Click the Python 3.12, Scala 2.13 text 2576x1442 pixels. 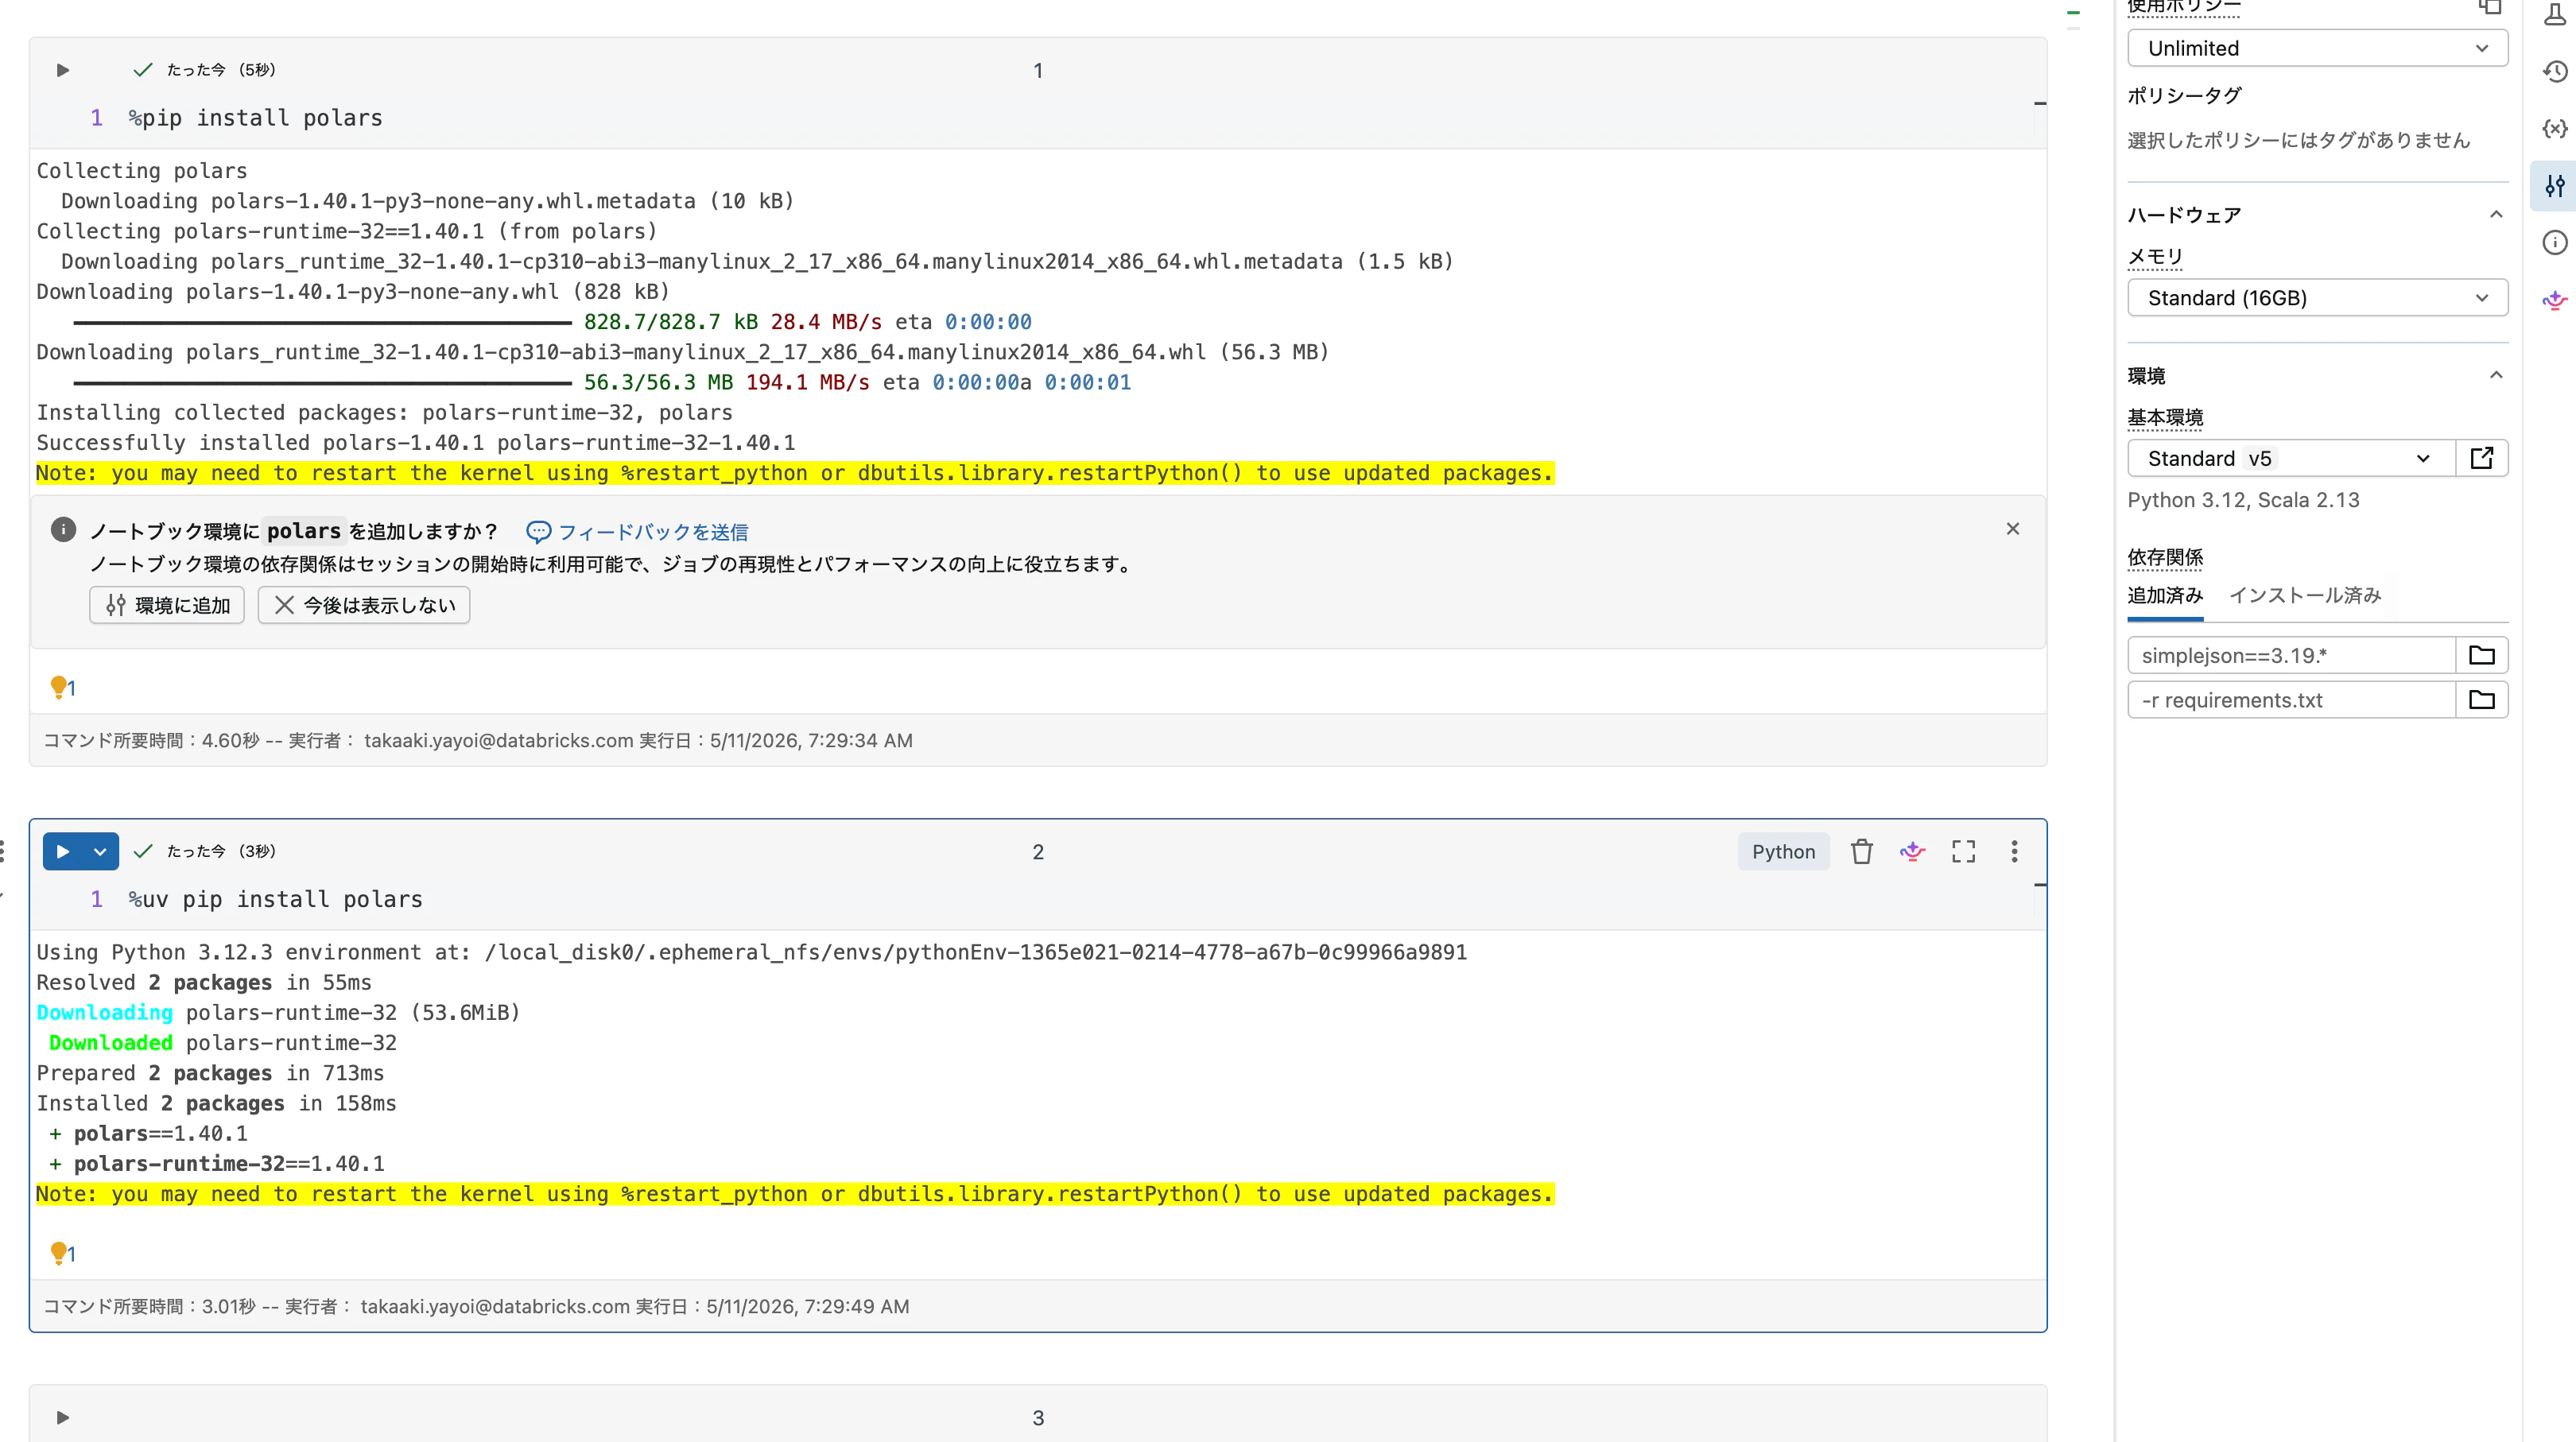pos(2243,500)
